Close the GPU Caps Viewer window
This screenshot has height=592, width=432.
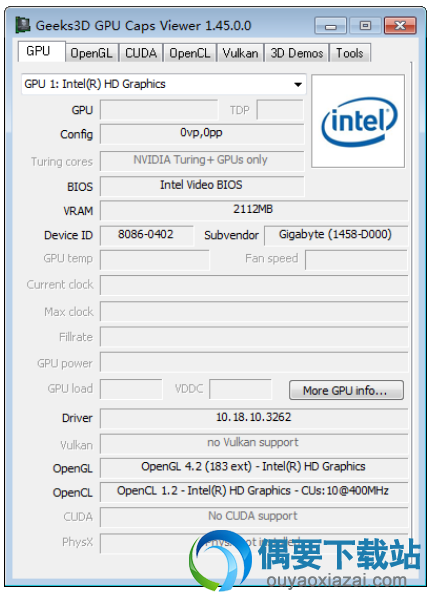[400, 26]
